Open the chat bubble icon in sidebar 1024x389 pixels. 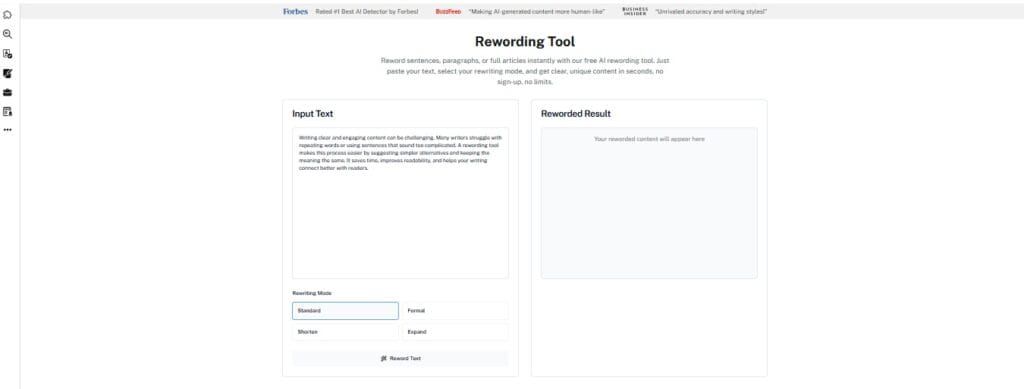[x=8, y=14]
